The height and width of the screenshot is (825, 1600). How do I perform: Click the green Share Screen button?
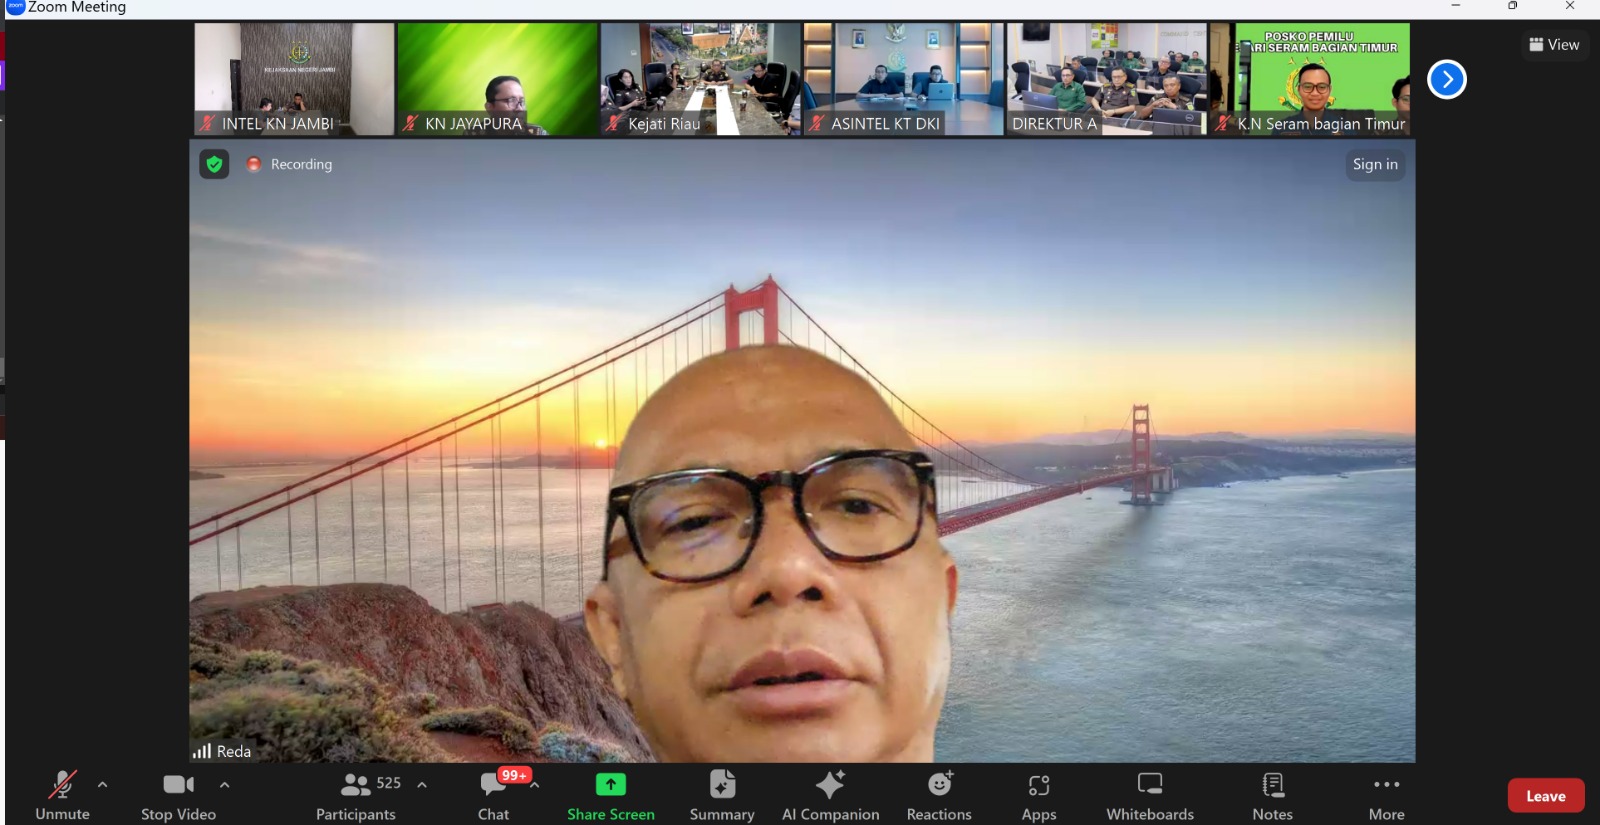click(x=610, y=794)
